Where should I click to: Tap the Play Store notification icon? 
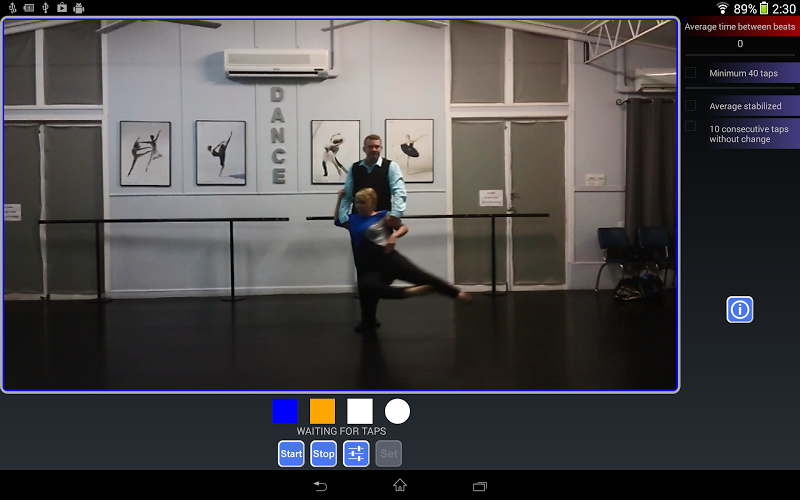click(62, 8)
